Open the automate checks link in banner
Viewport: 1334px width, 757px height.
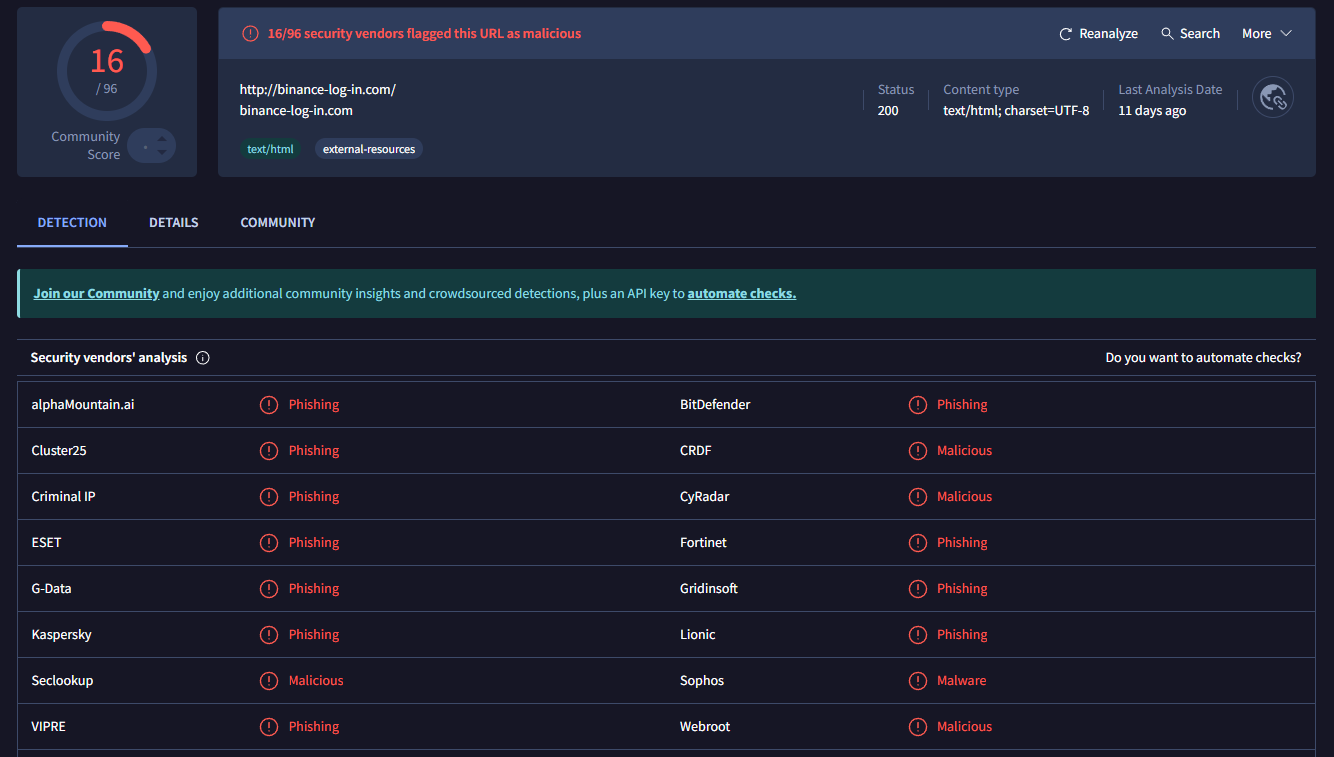click(x=741, y=294)
